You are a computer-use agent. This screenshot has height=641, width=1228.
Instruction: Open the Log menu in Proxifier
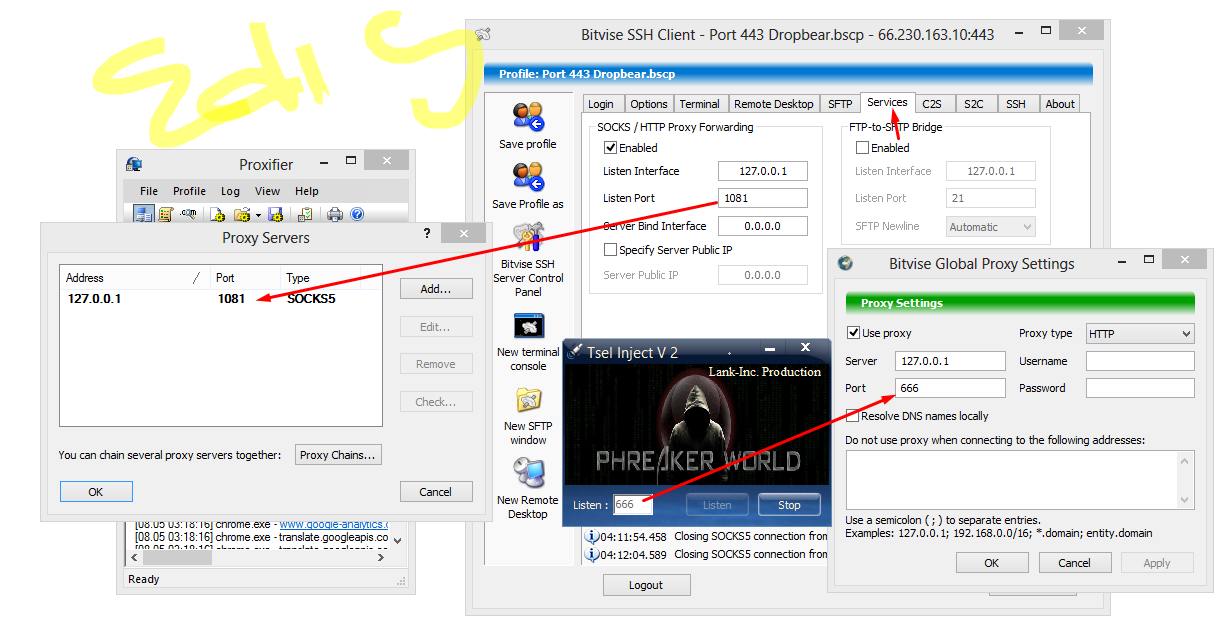[230, 191]
